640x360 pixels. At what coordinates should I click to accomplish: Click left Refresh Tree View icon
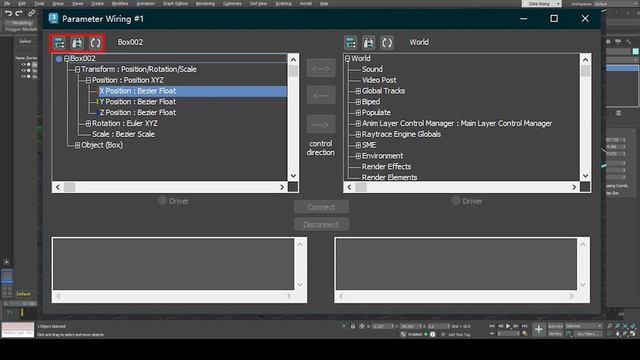[x=95, y=42]
